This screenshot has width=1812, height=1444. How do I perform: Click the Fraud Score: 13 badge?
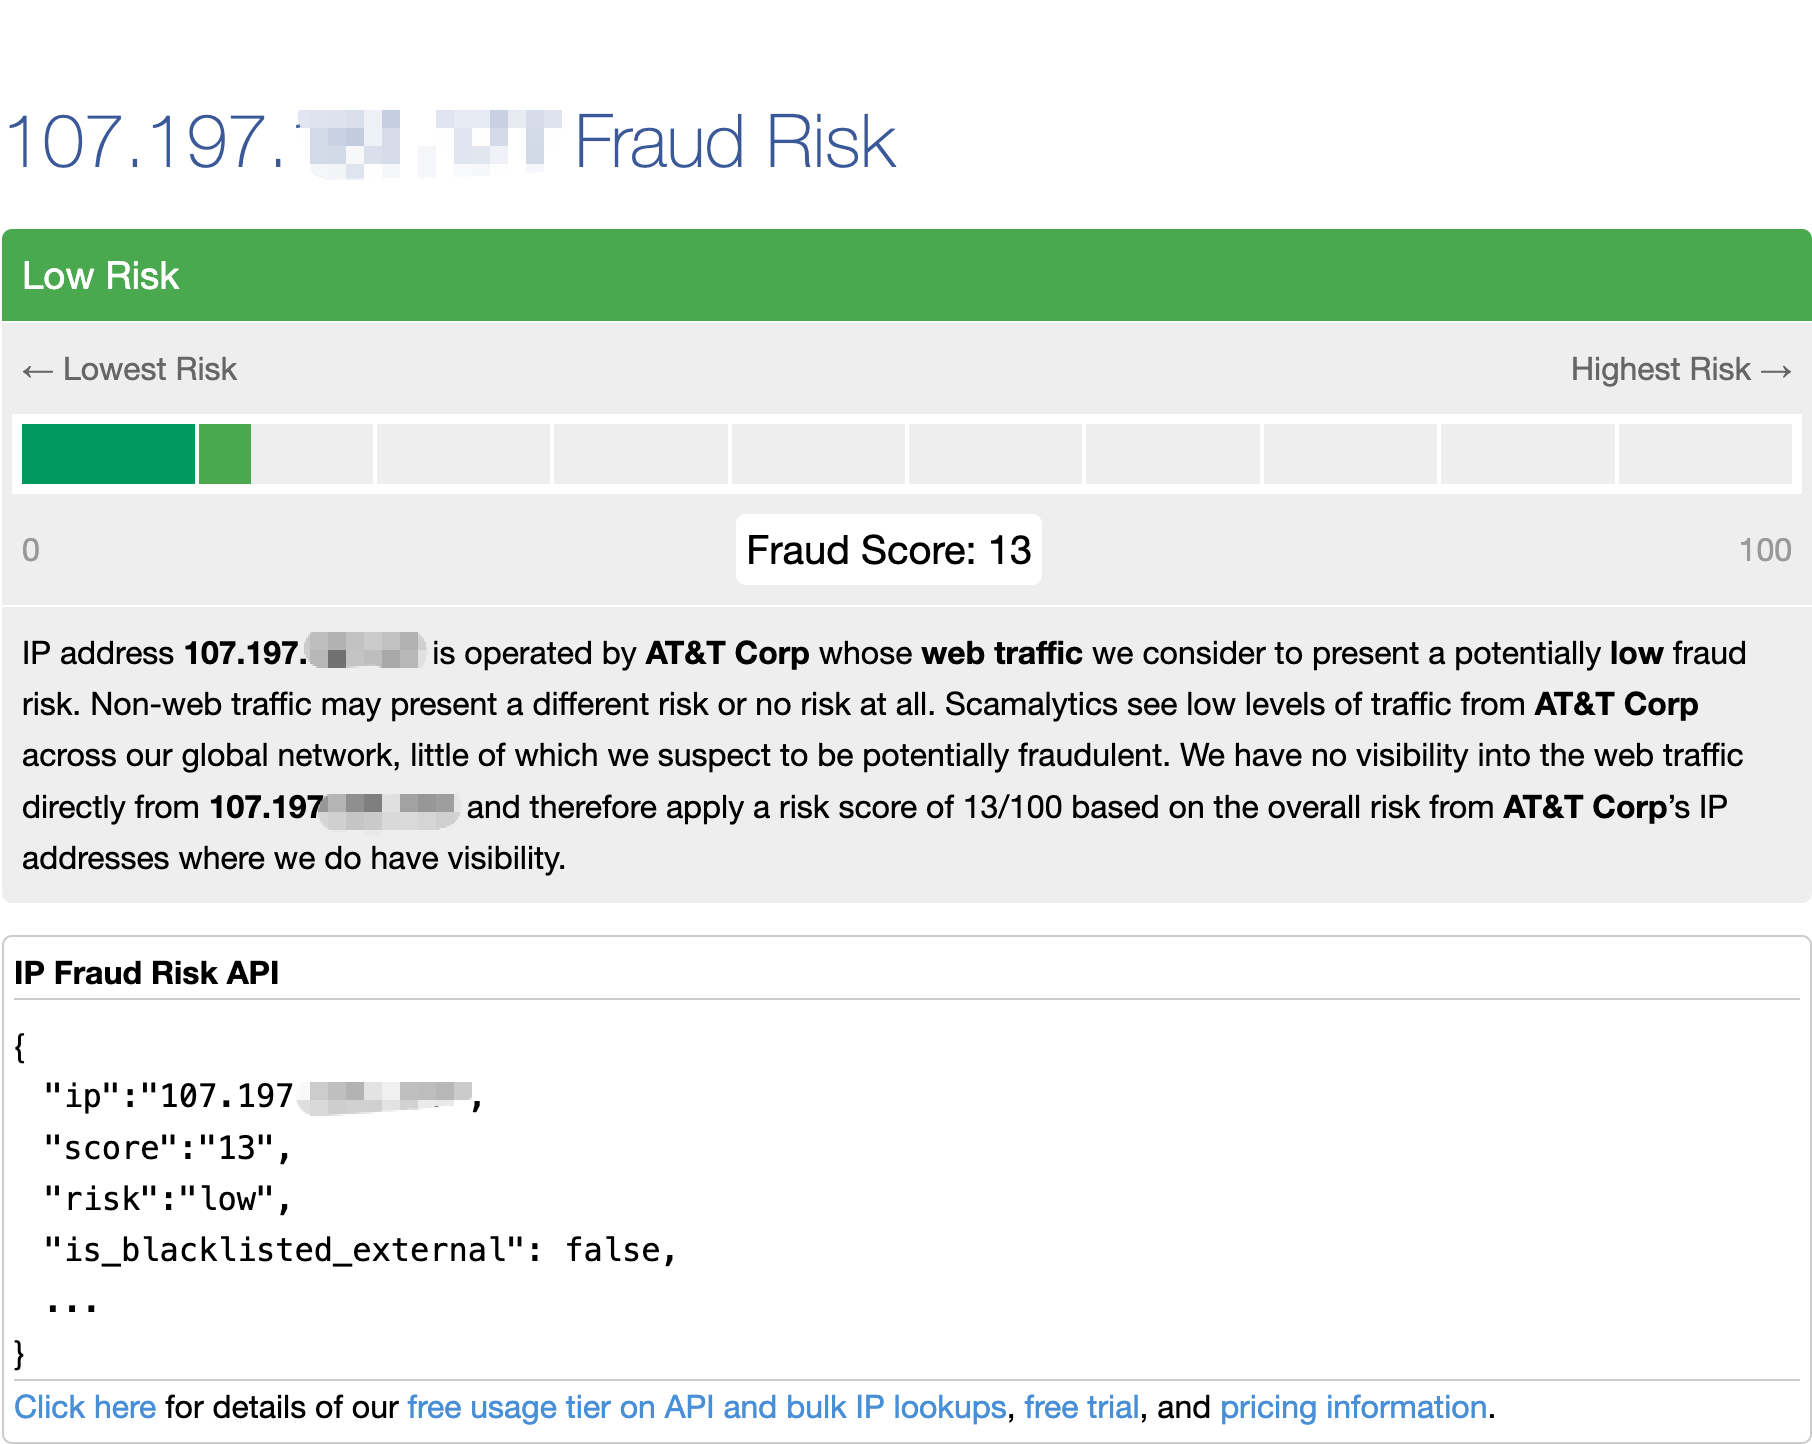[x=888, y=550]
